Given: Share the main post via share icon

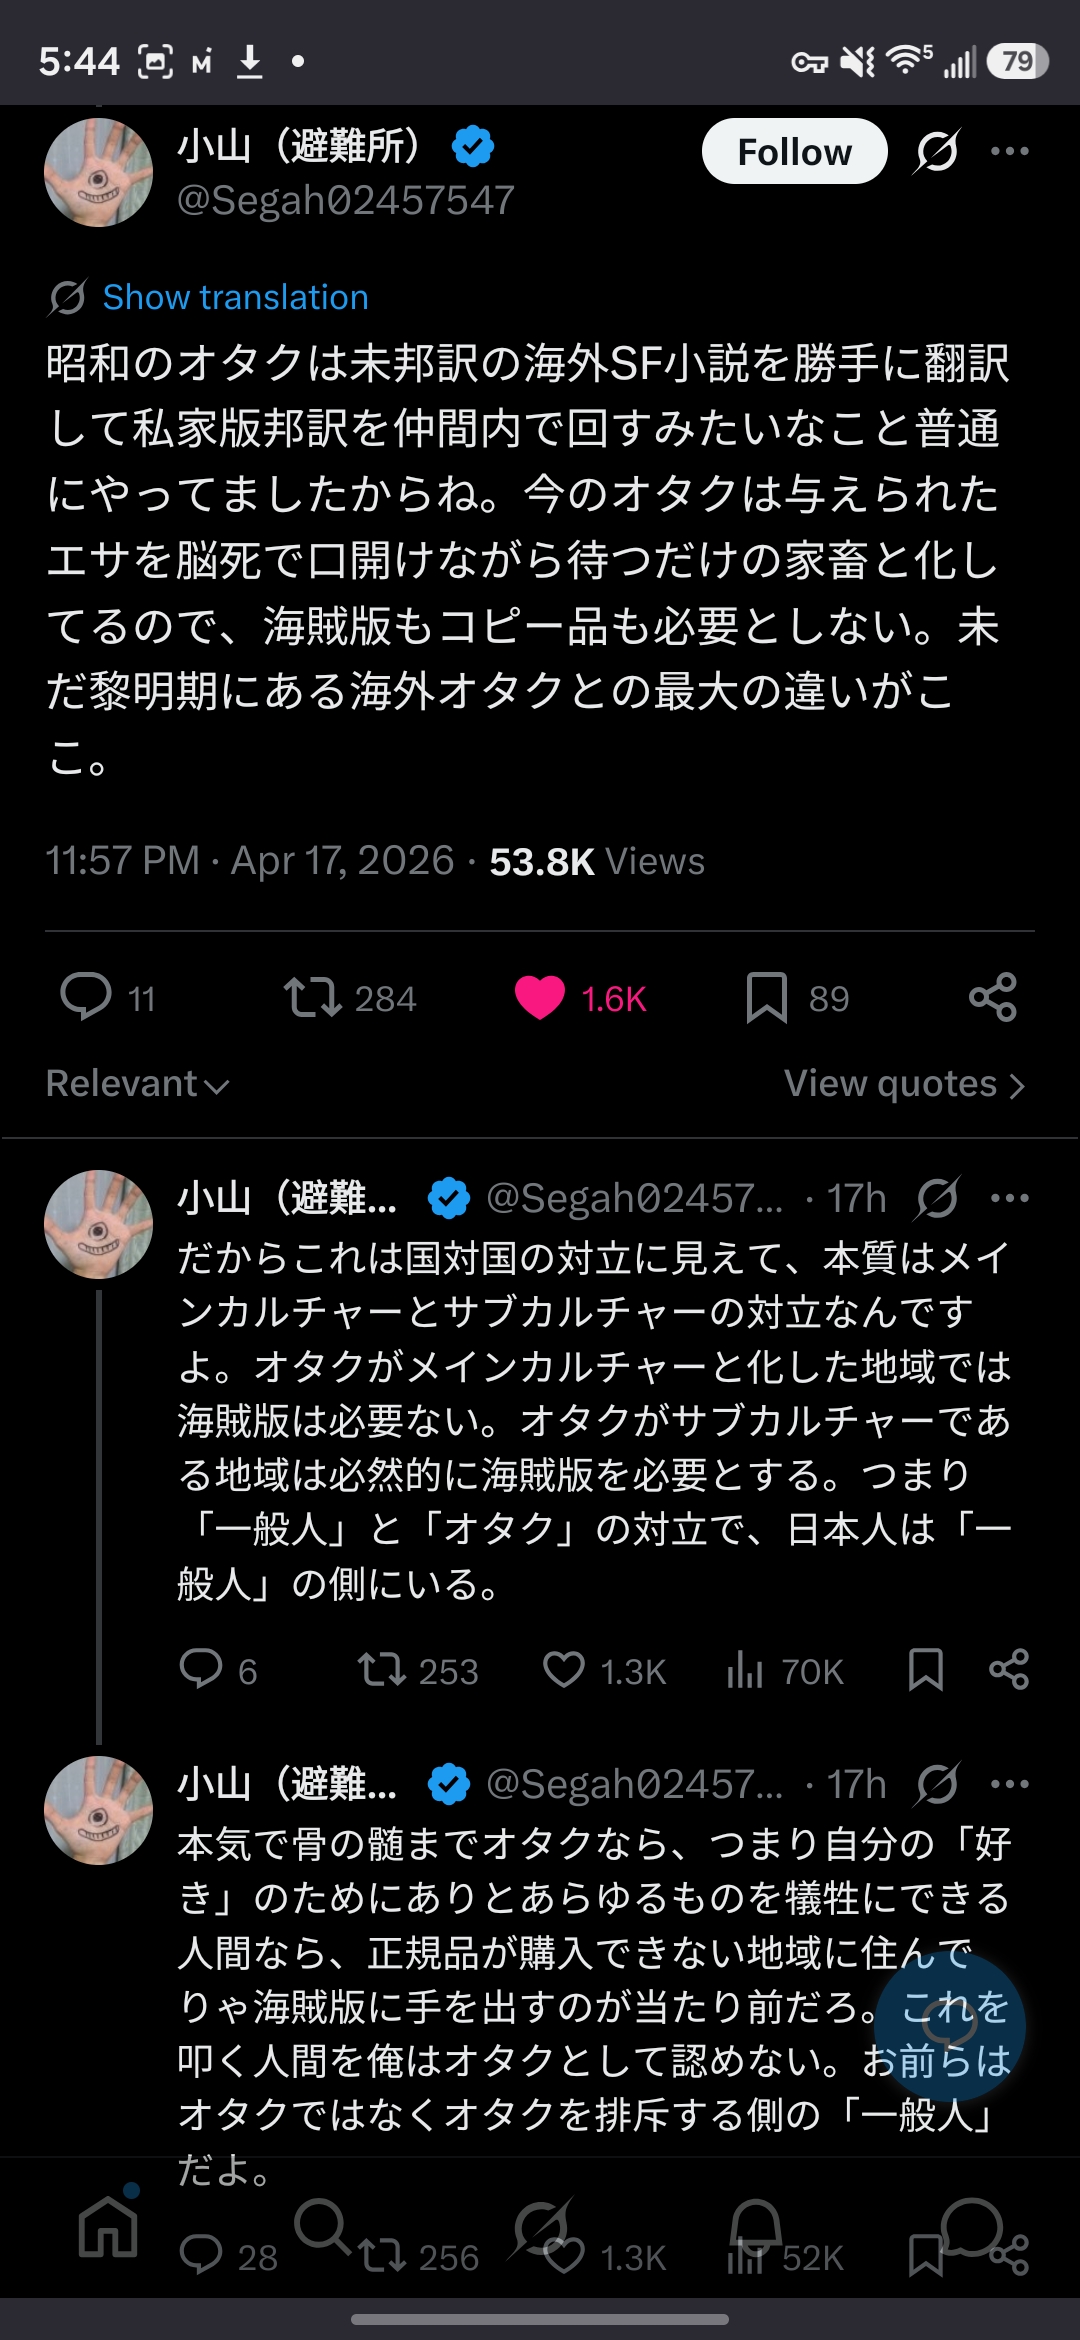Looking at the screenshot, I should [992, 997].
